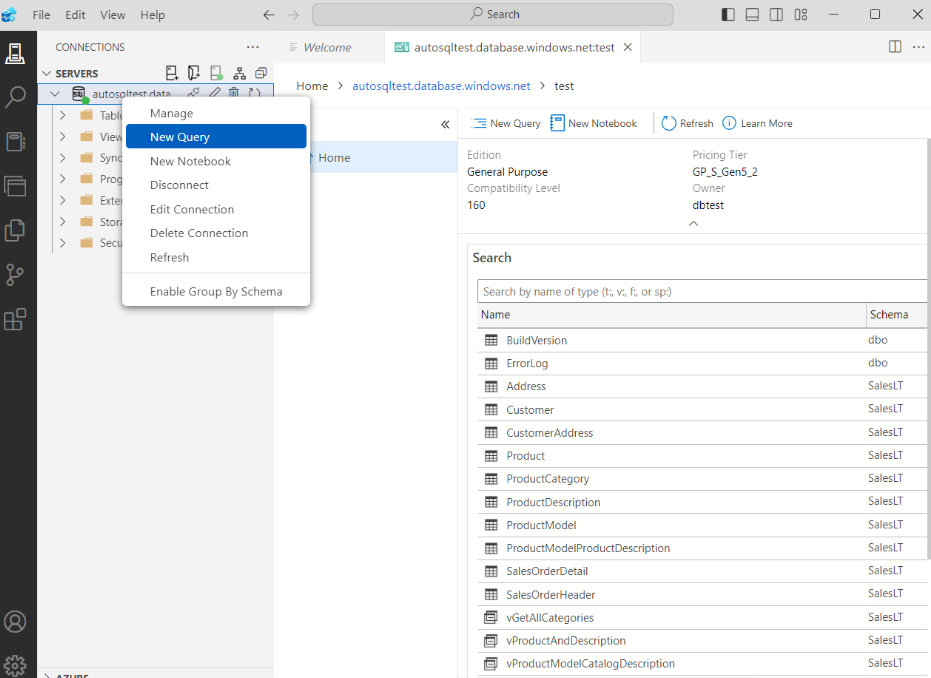Select the Edit Connection pencil icon
The image size is (931, 678).
click(214, 92)
